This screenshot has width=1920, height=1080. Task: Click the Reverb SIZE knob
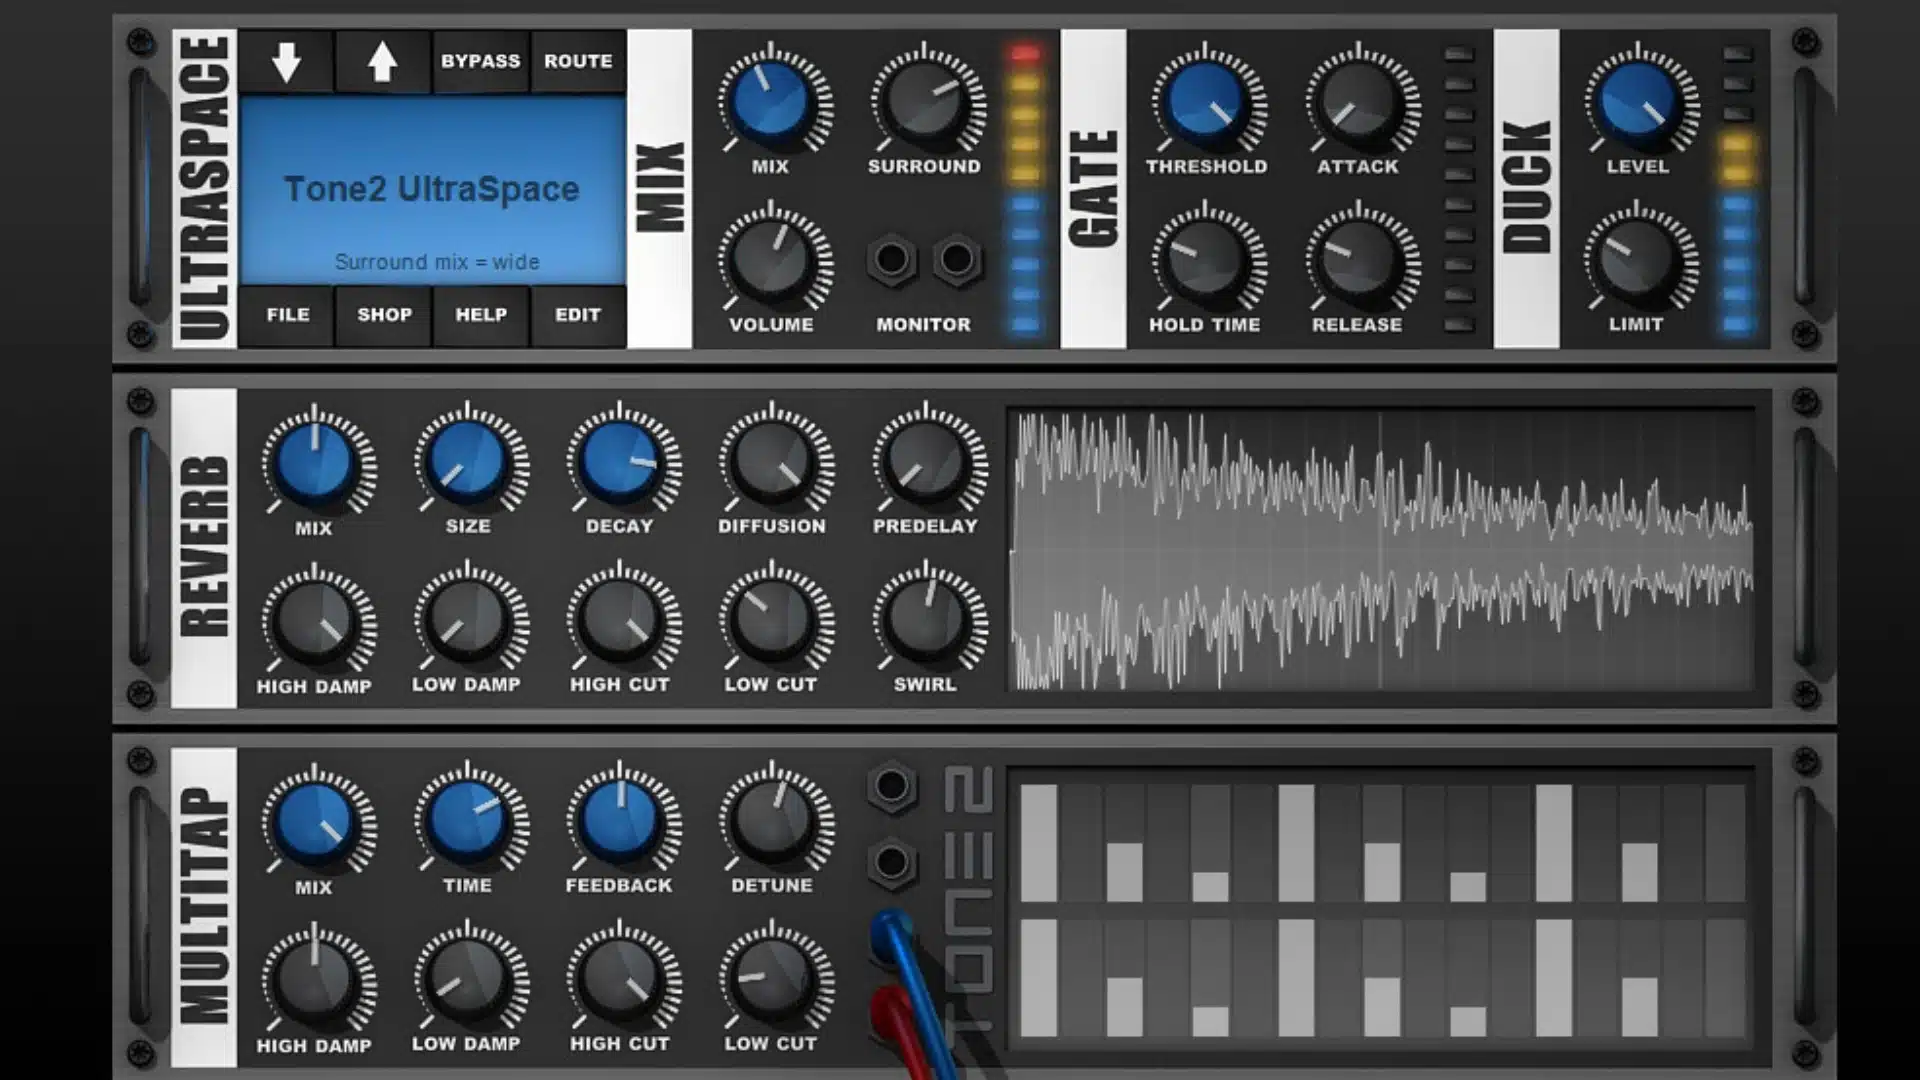tap(468, 462)
